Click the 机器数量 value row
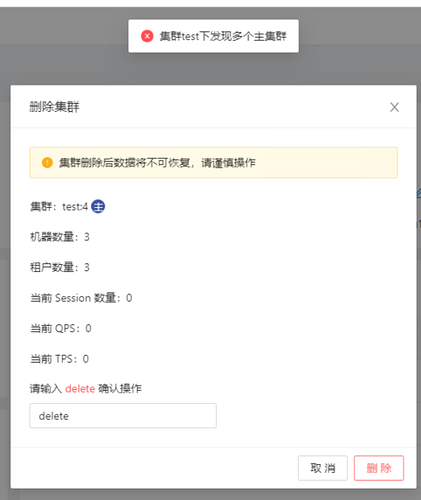421x500 pixels. tap(60, 237)
